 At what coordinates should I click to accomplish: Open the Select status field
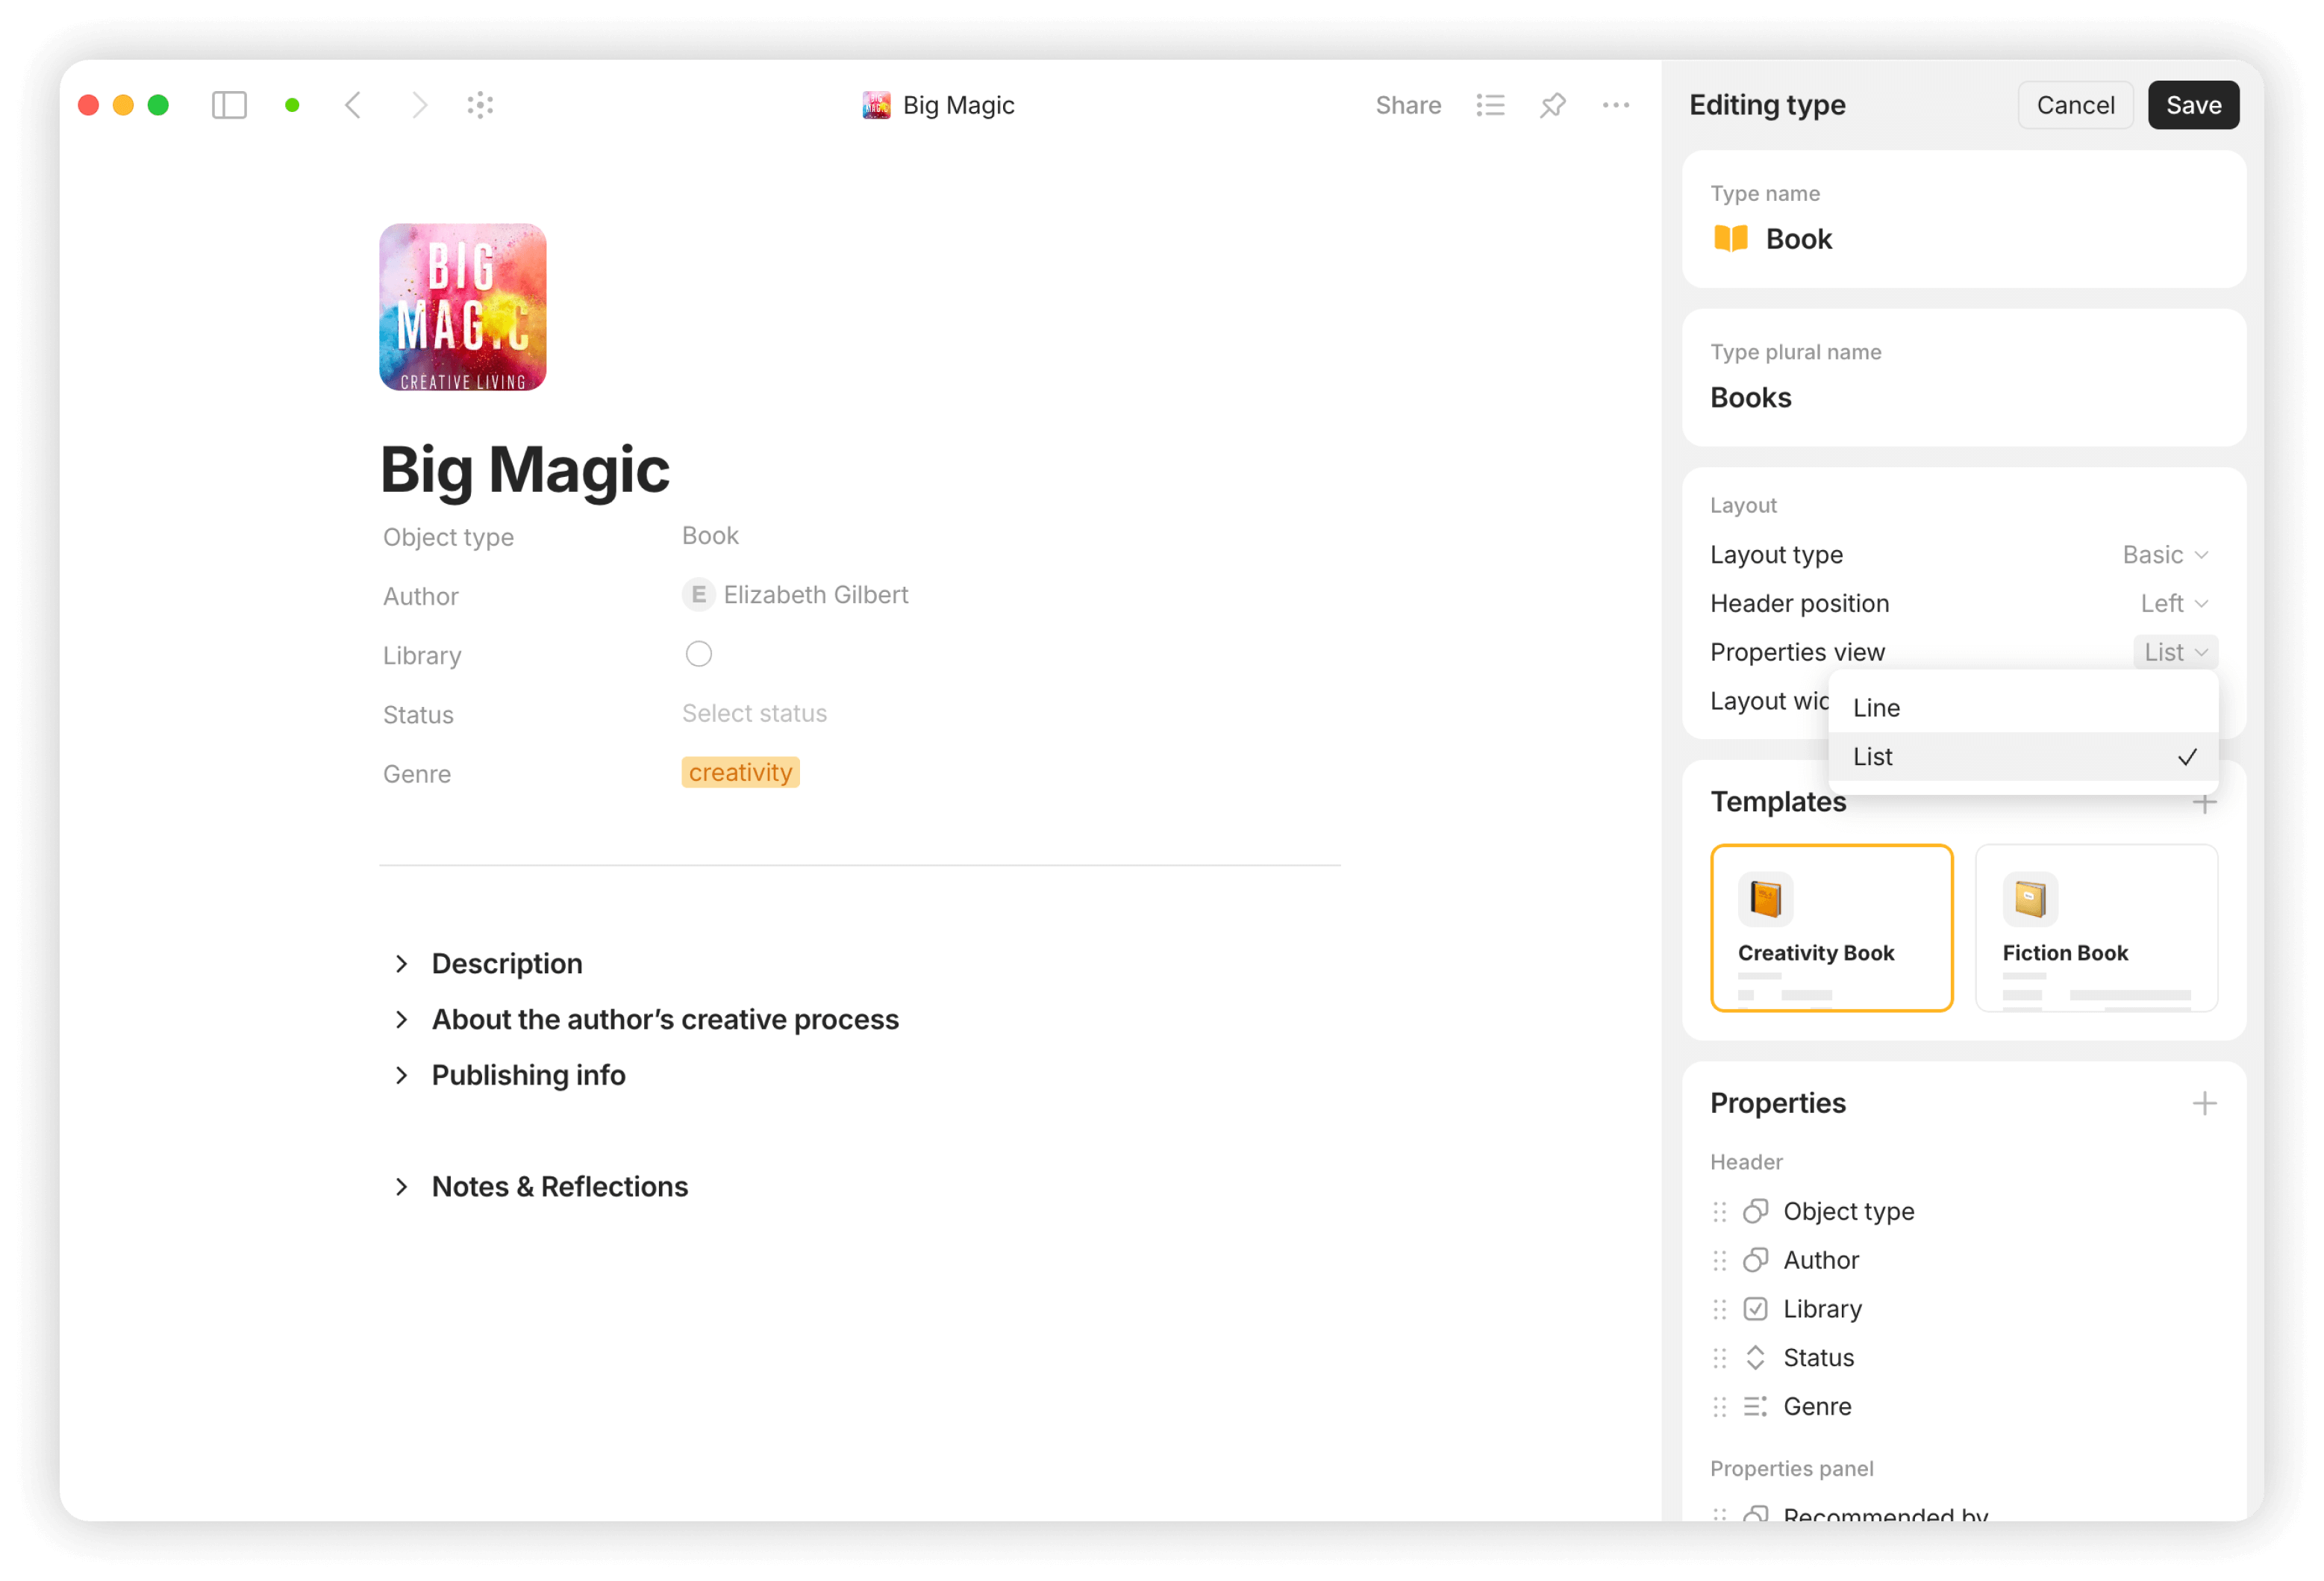(x=754, y=713)
